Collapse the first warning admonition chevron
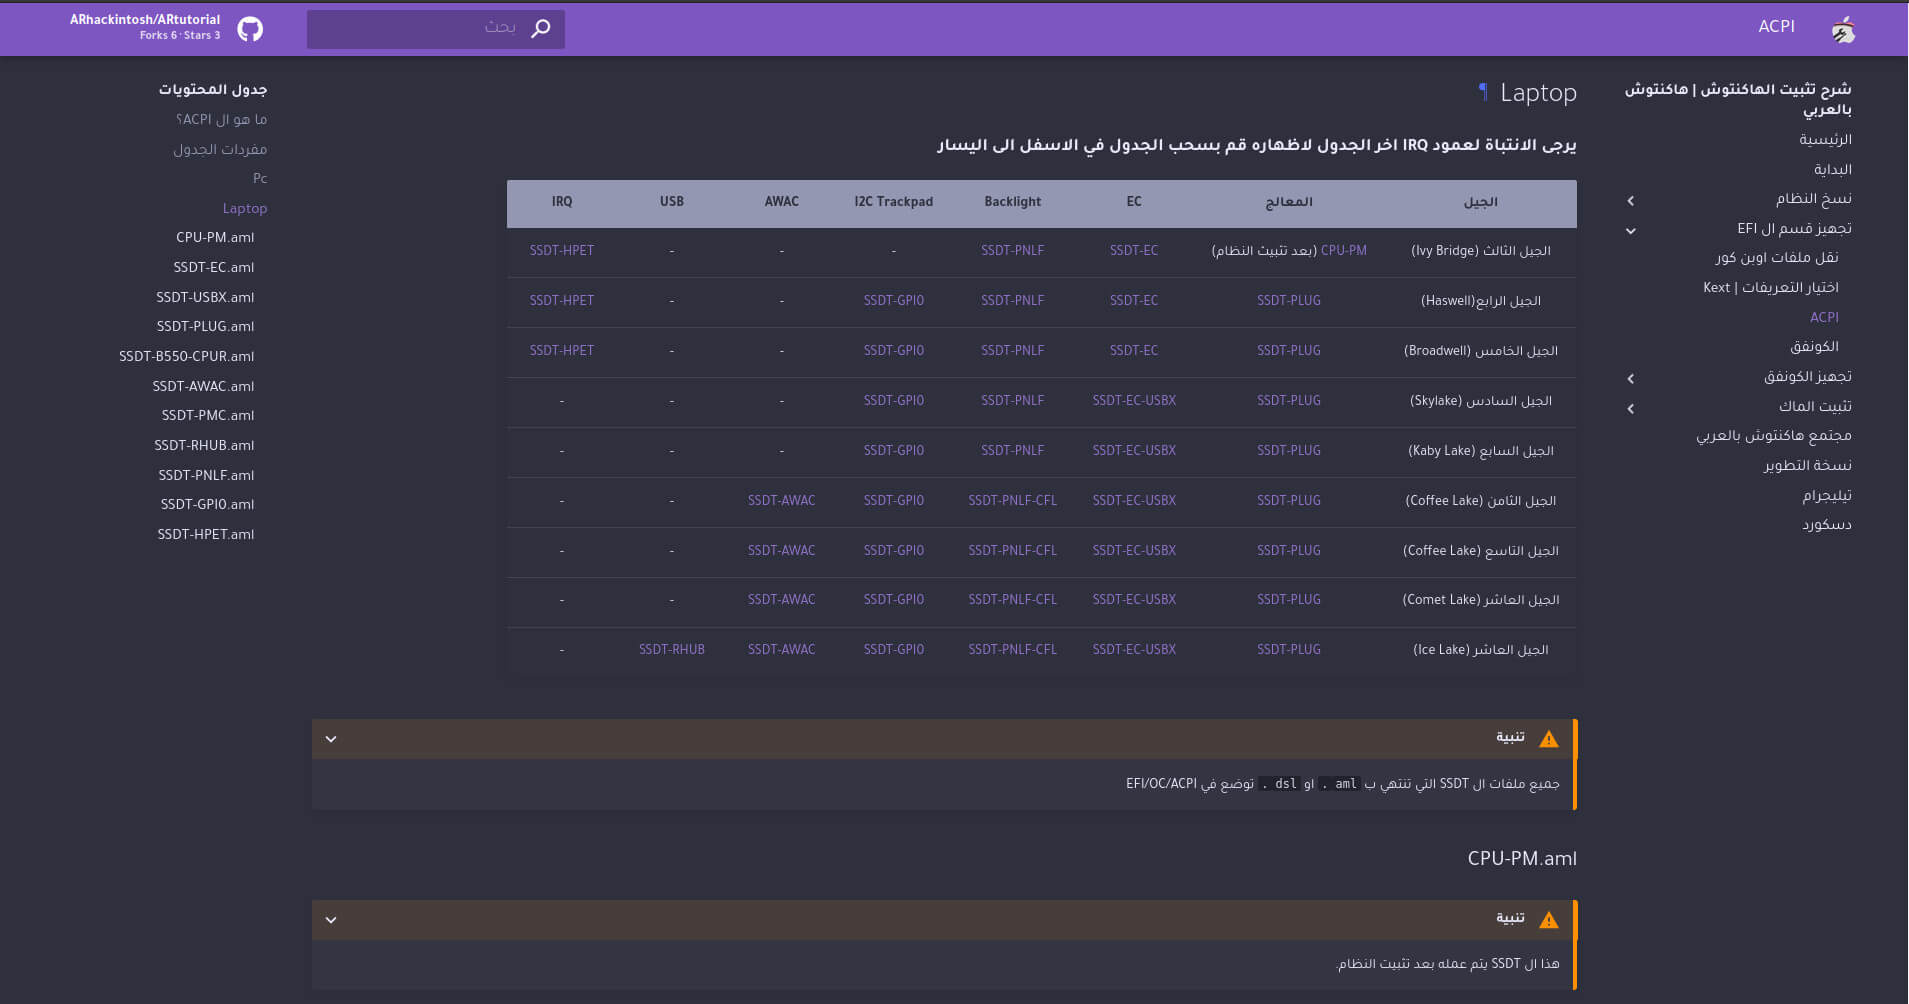1909x1004 pixels. pos(331,739)
